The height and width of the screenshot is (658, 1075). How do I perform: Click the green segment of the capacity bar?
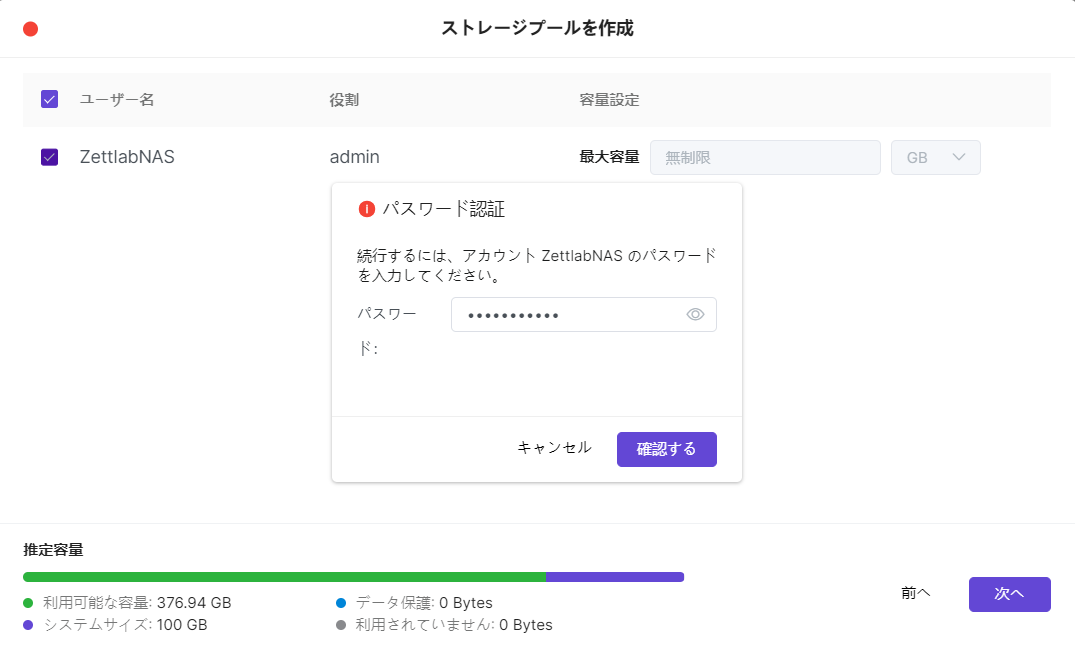[284, 577]
